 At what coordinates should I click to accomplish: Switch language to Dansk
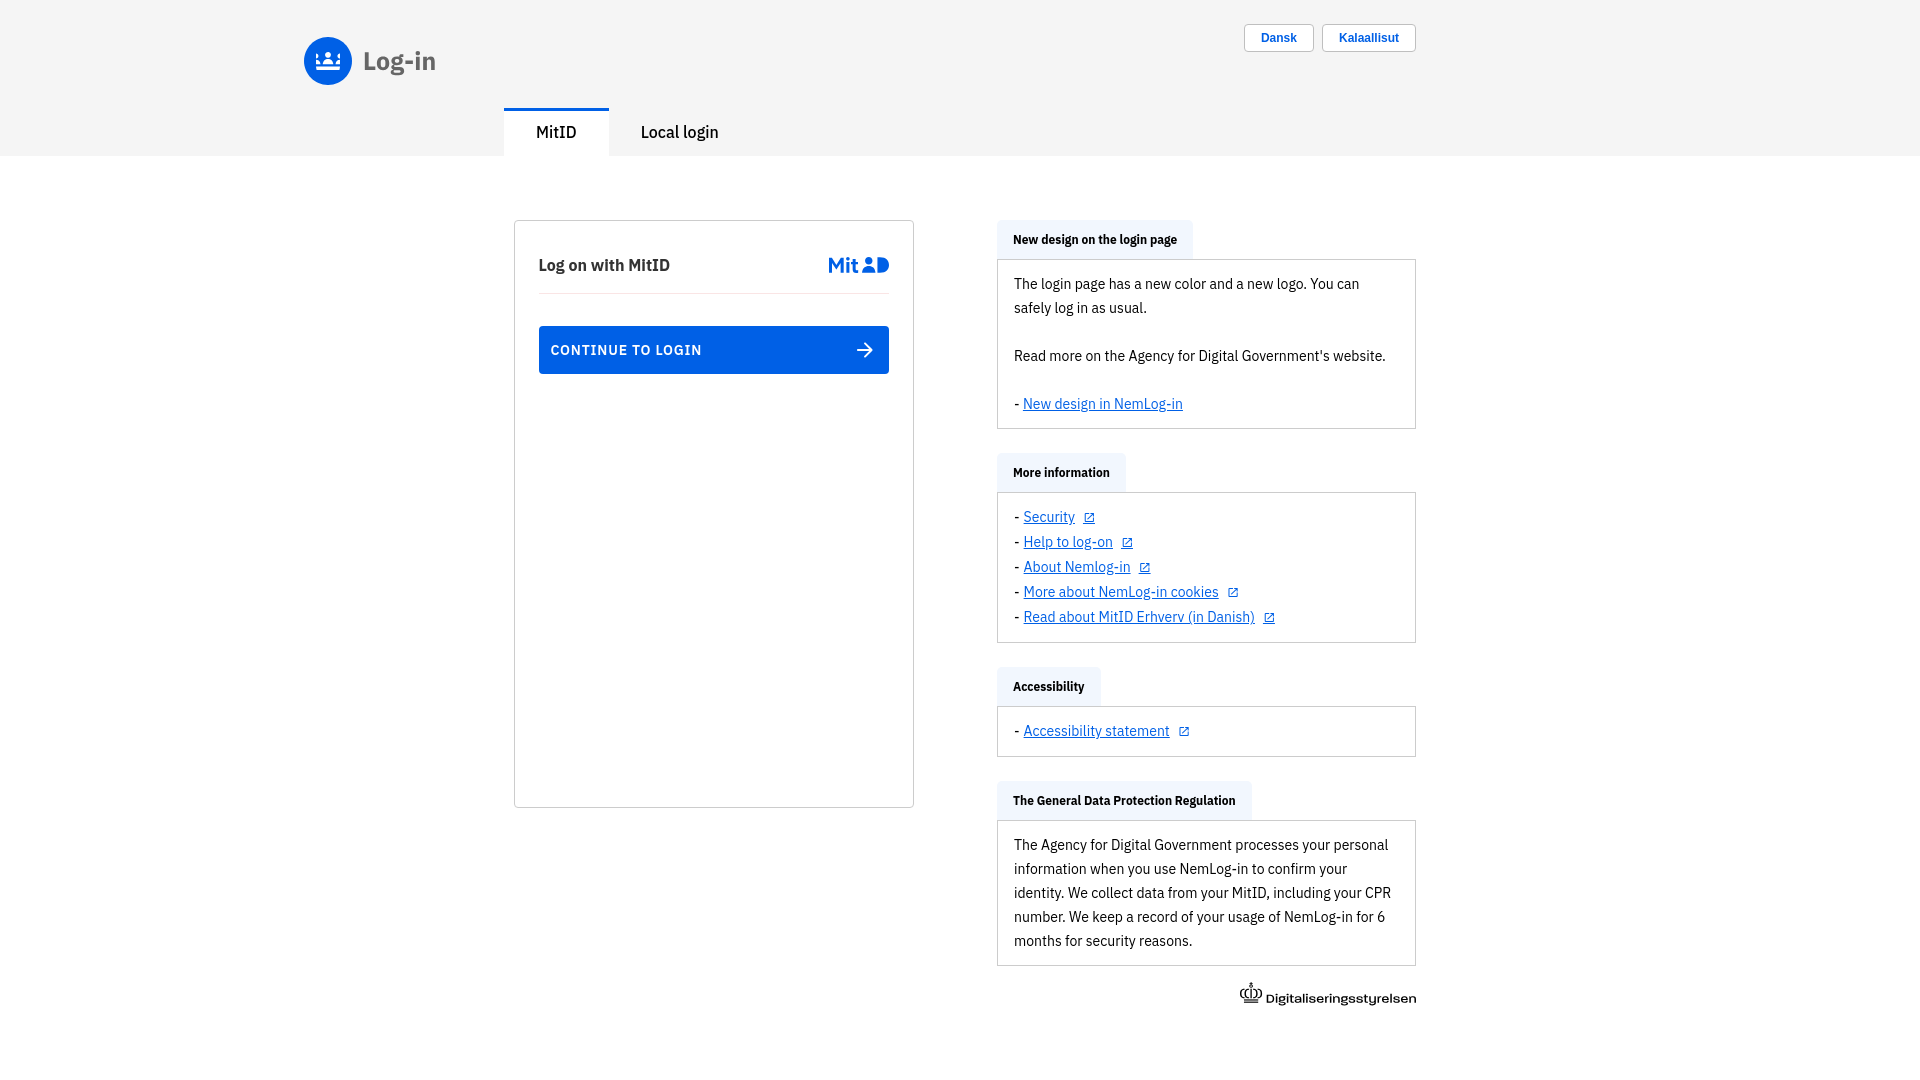pyautogui.click(x=1278, y=38)
